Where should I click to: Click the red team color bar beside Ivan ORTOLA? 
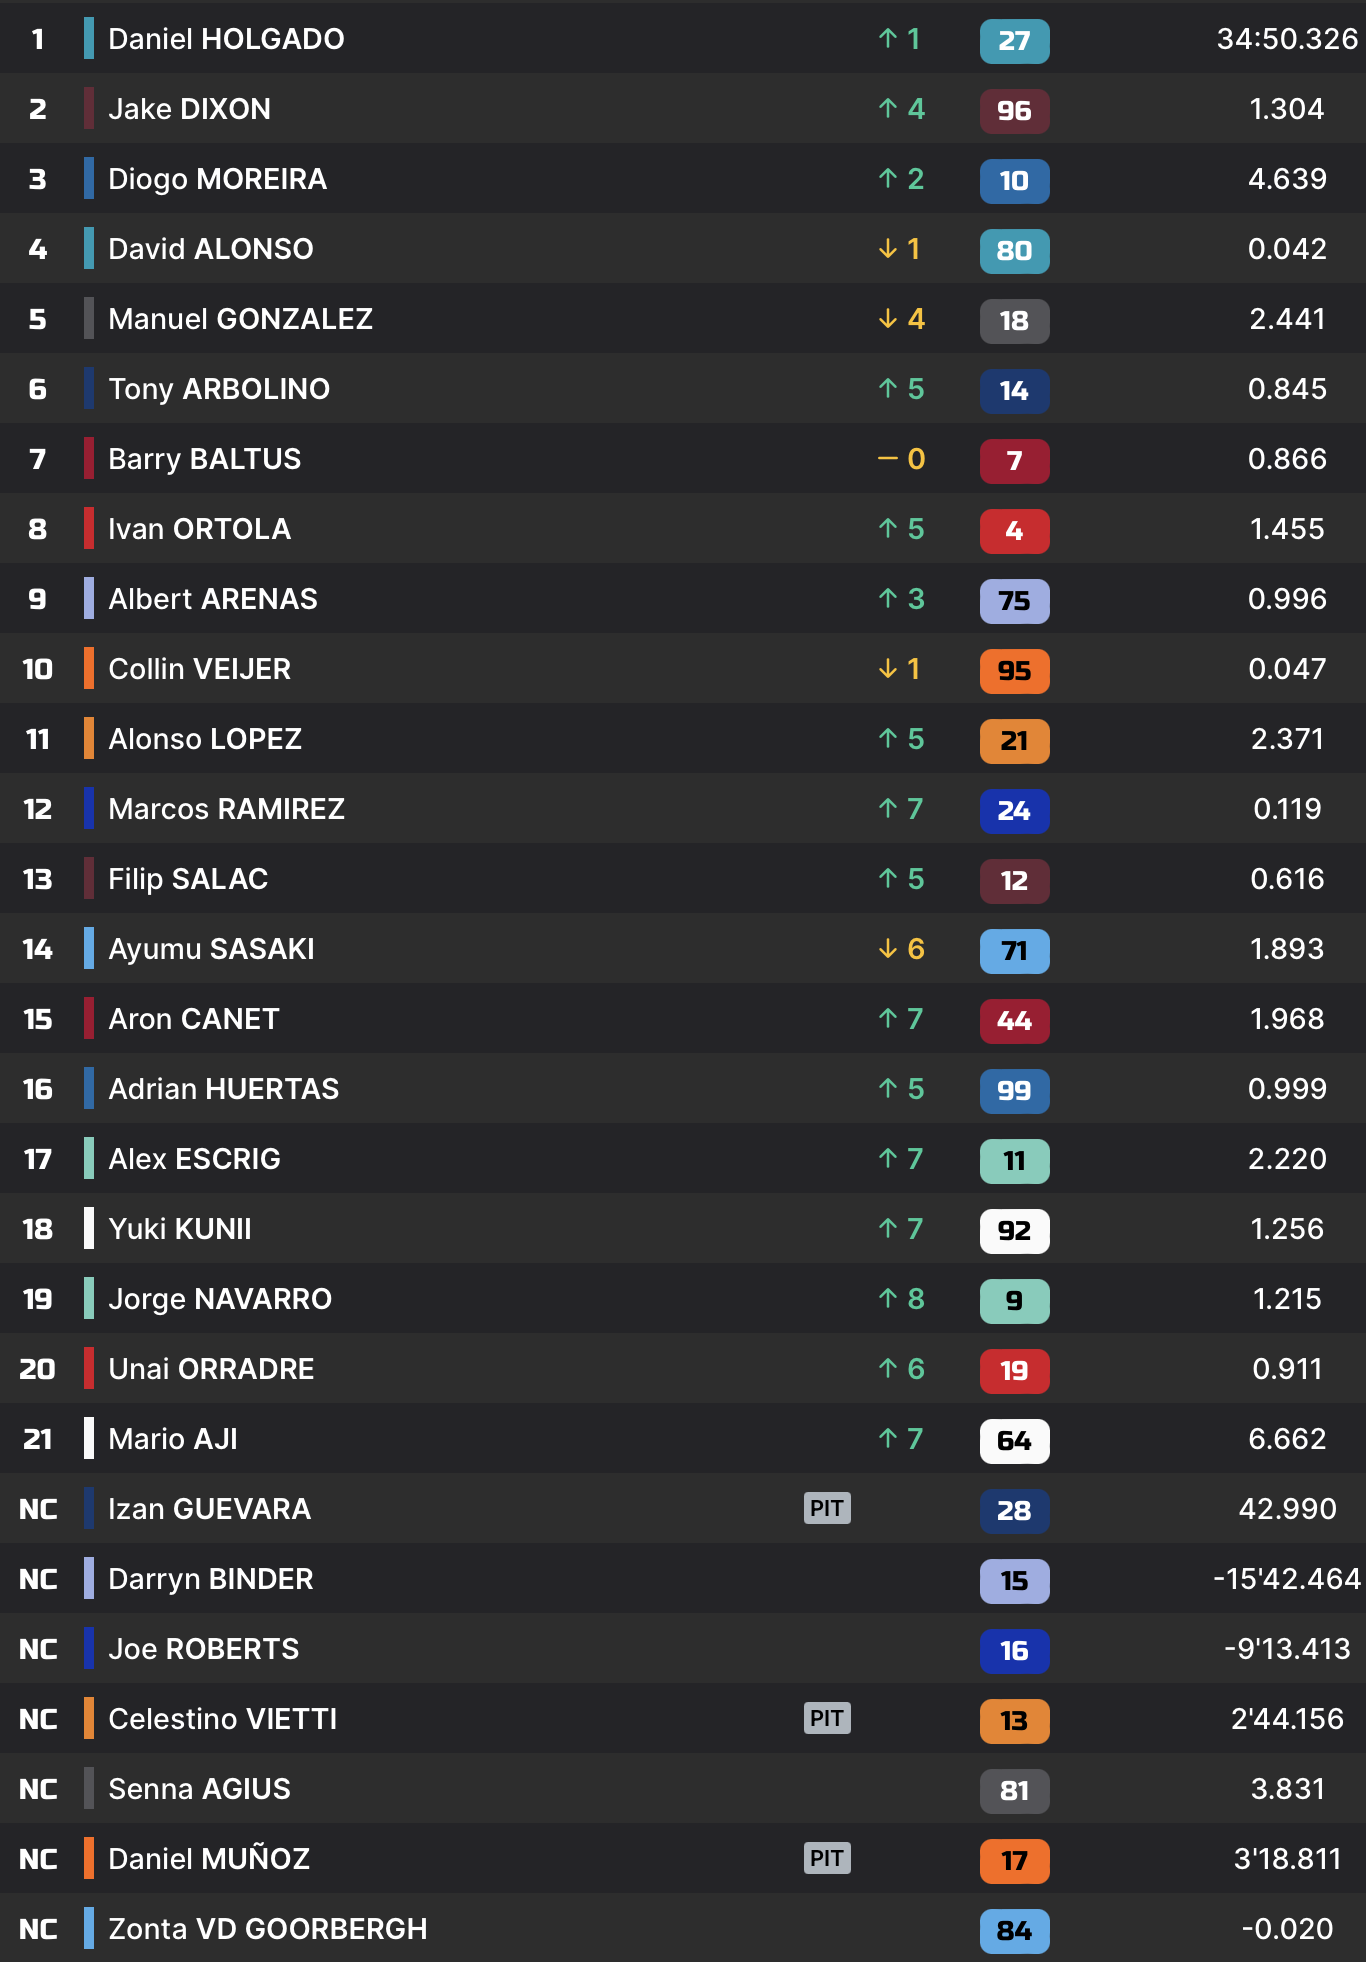[x=89, y=528]
